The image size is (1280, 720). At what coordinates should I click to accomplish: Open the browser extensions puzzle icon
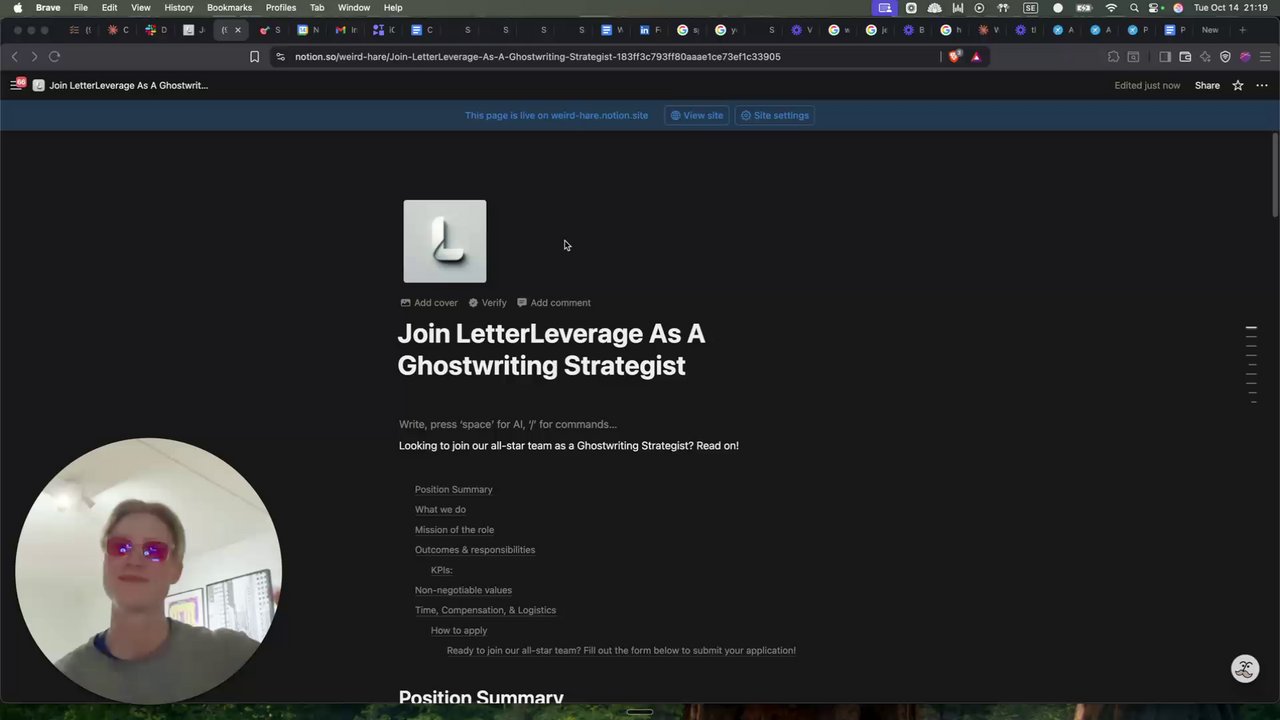coord(1113,57)
